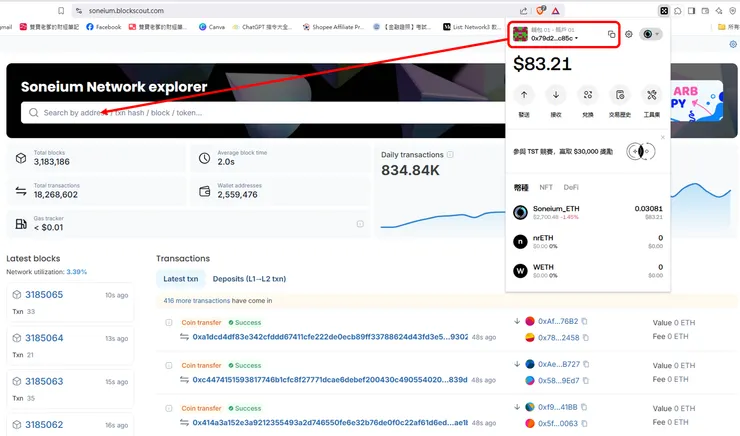Select the 幣種 tab in wallet
The width and height of the screenshot is (740, 436).
tap(521, 187)
